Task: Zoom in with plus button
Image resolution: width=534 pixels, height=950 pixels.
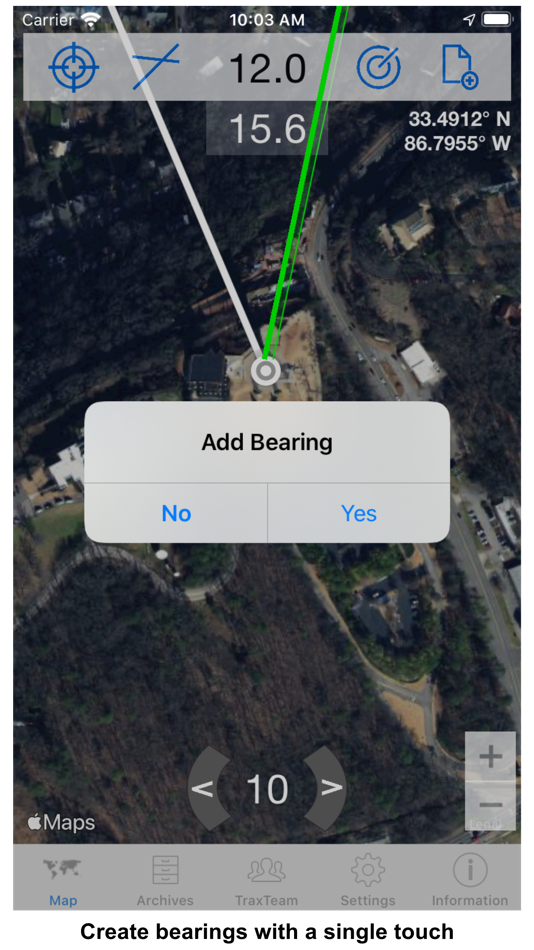Action: [490, 756]
